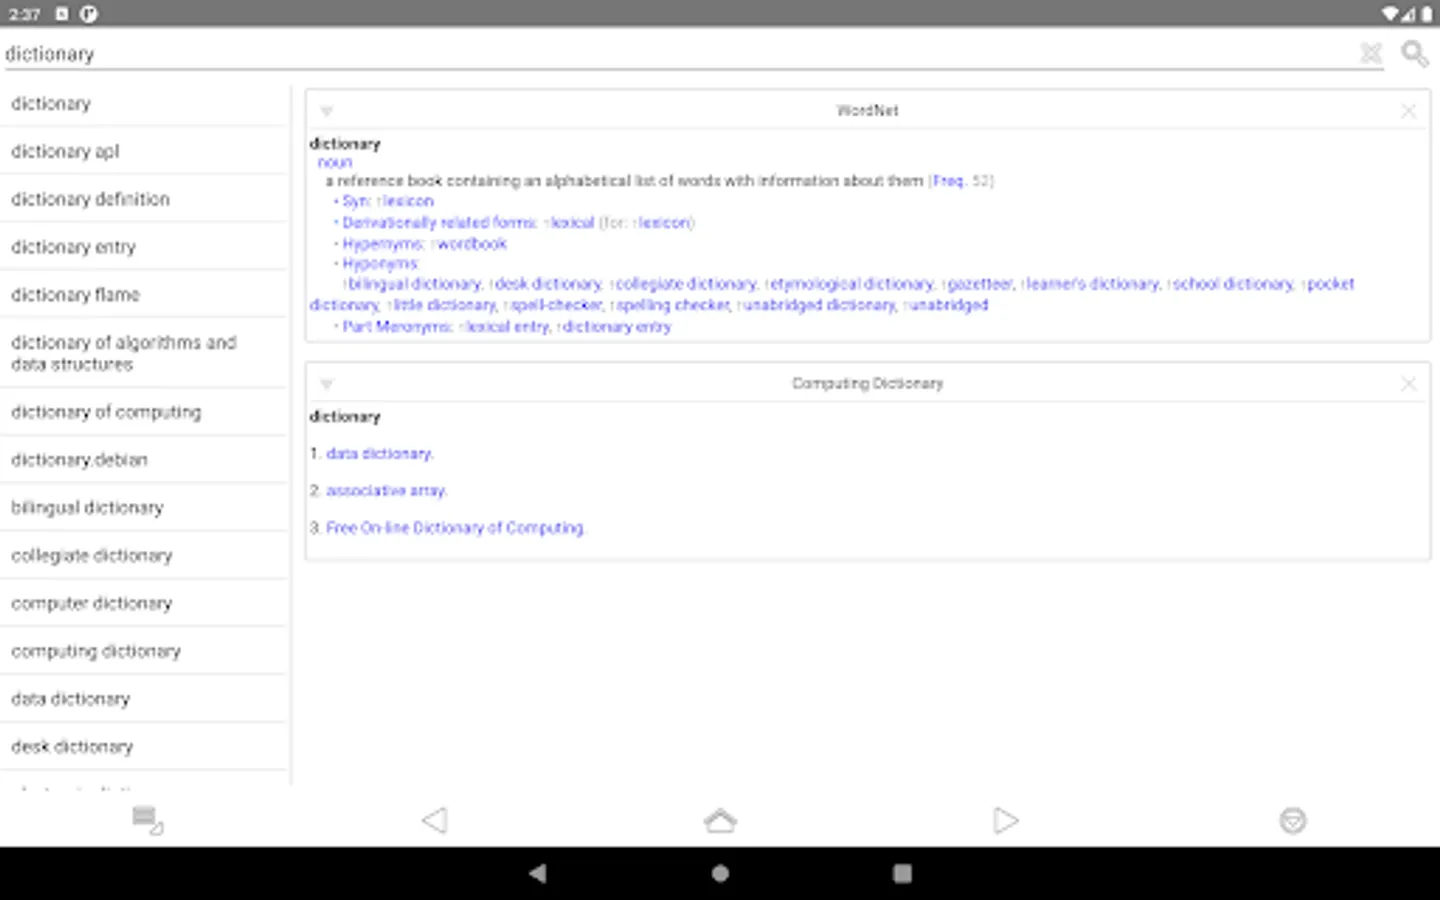
Task: Close the Computing Dictionary card
Action: pos(1408,384)
